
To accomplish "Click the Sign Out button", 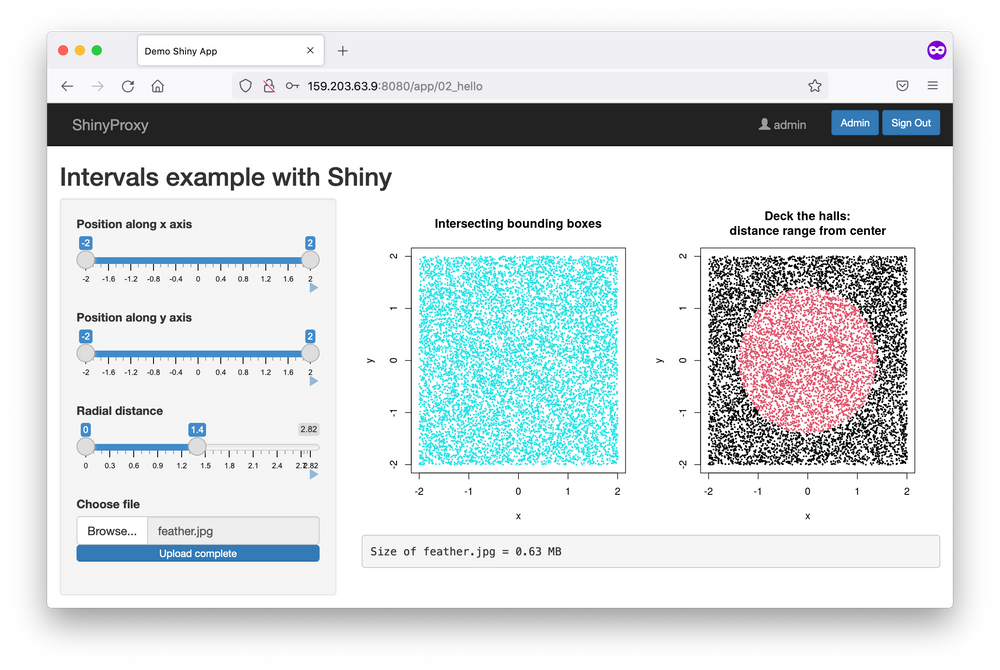I will 911,123.
